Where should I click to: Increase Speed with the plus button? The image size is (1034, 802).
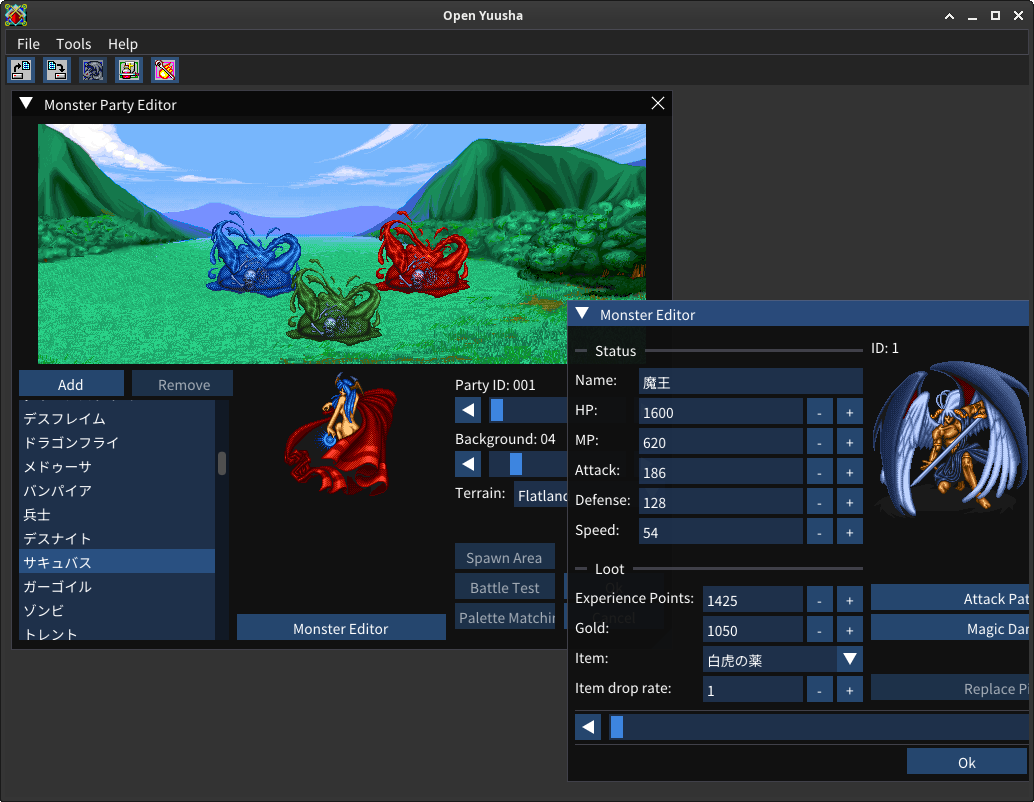pyautogui.click(x=849, y=532)
